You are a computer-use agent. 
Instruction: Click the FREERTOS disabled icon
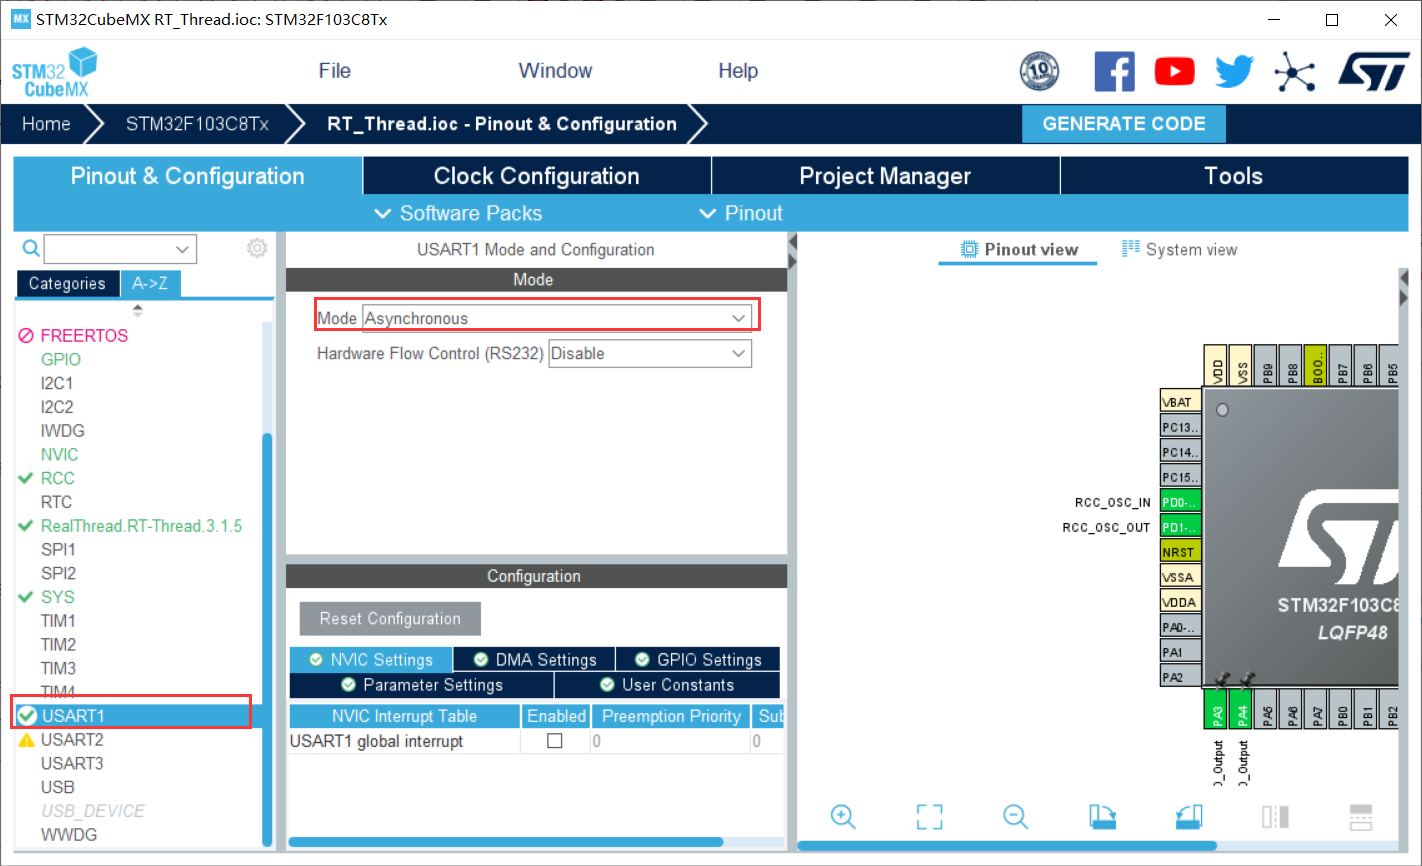tap(27, 336)
